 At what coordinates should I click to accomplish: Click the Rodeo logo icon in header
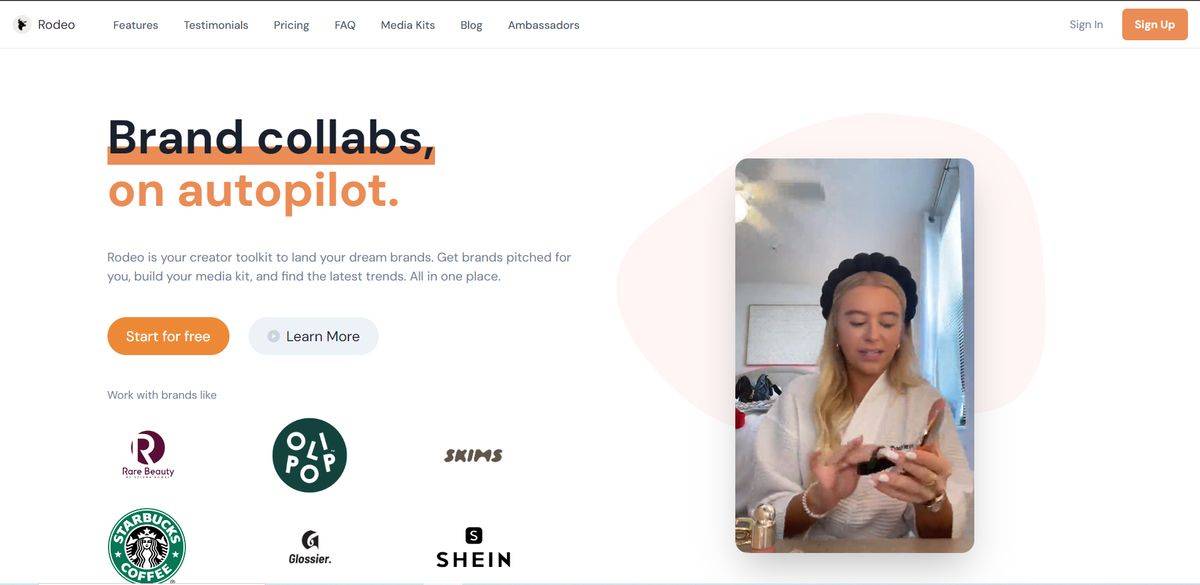[x=22, y=25]
